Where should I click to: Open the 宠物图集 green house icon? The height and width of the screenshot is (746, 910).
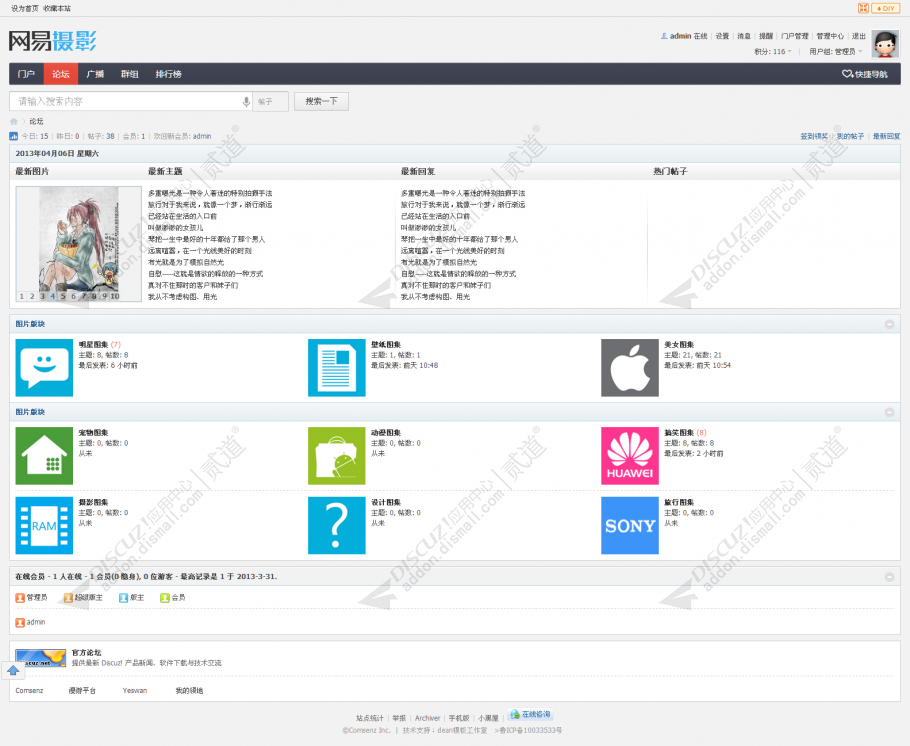click(44, 456)
